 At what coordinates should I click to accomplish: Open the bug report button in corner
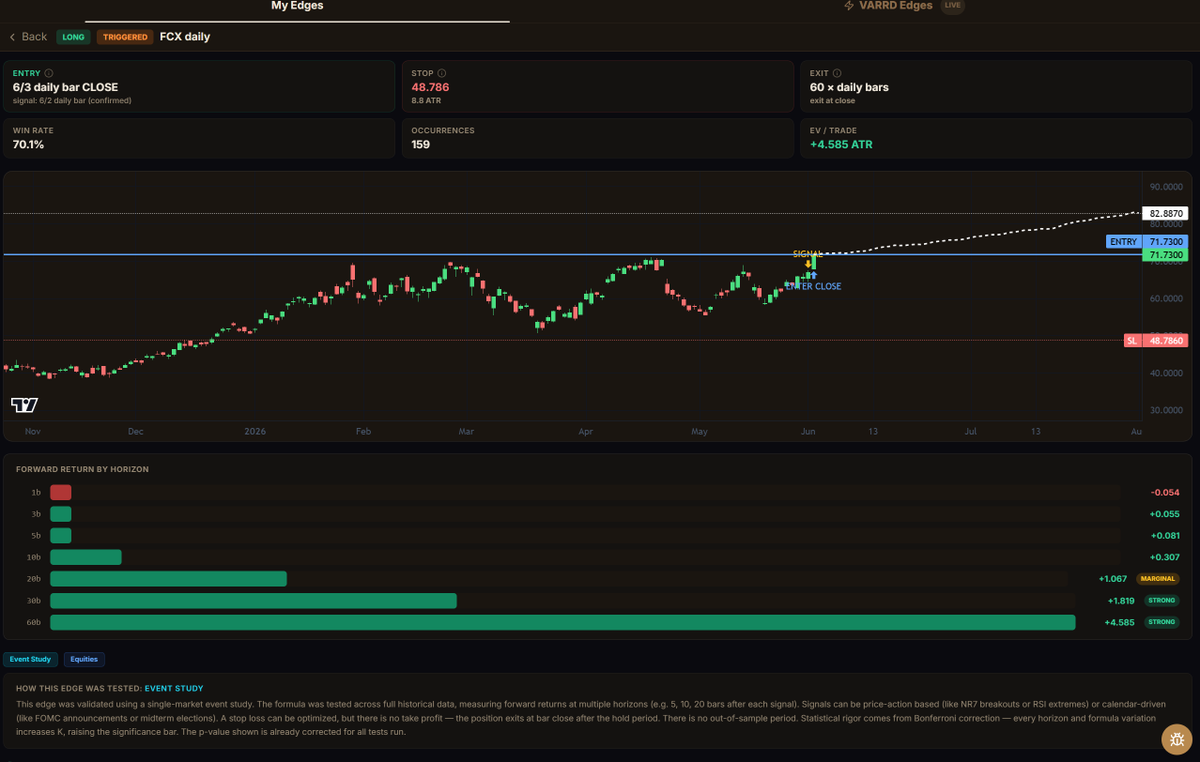click(x=1176, y=741)
